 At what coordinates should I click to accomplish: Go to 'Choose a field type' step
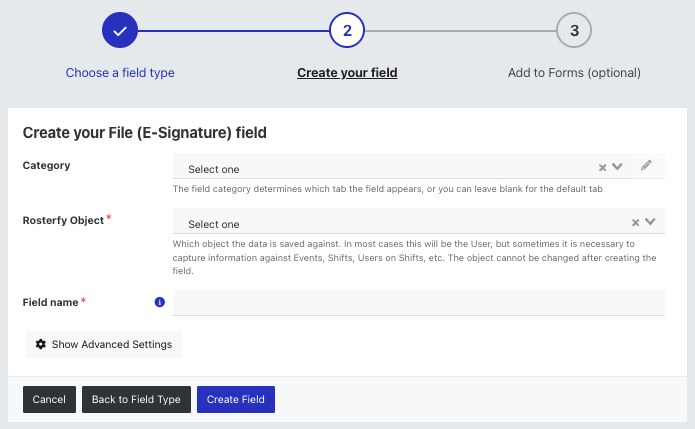120,73
